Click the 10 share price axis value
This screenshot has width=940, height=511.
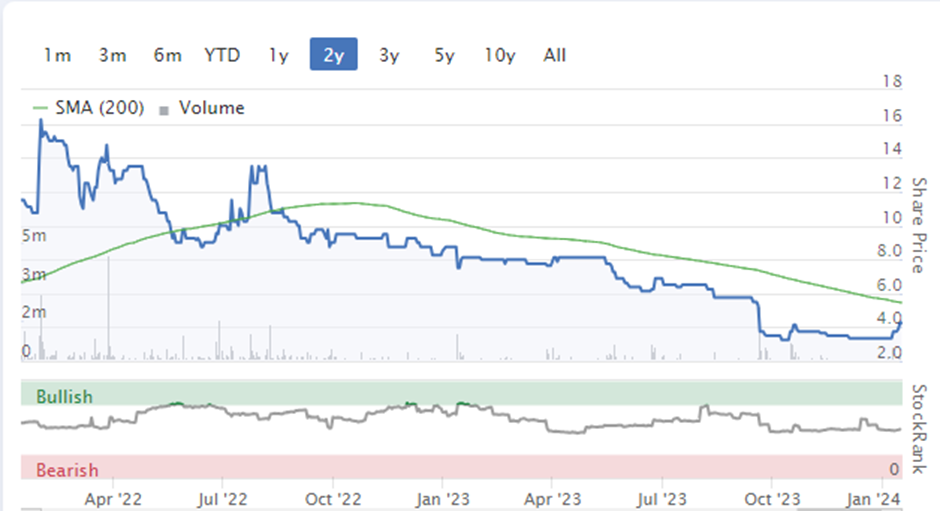[x=892, y=218]
